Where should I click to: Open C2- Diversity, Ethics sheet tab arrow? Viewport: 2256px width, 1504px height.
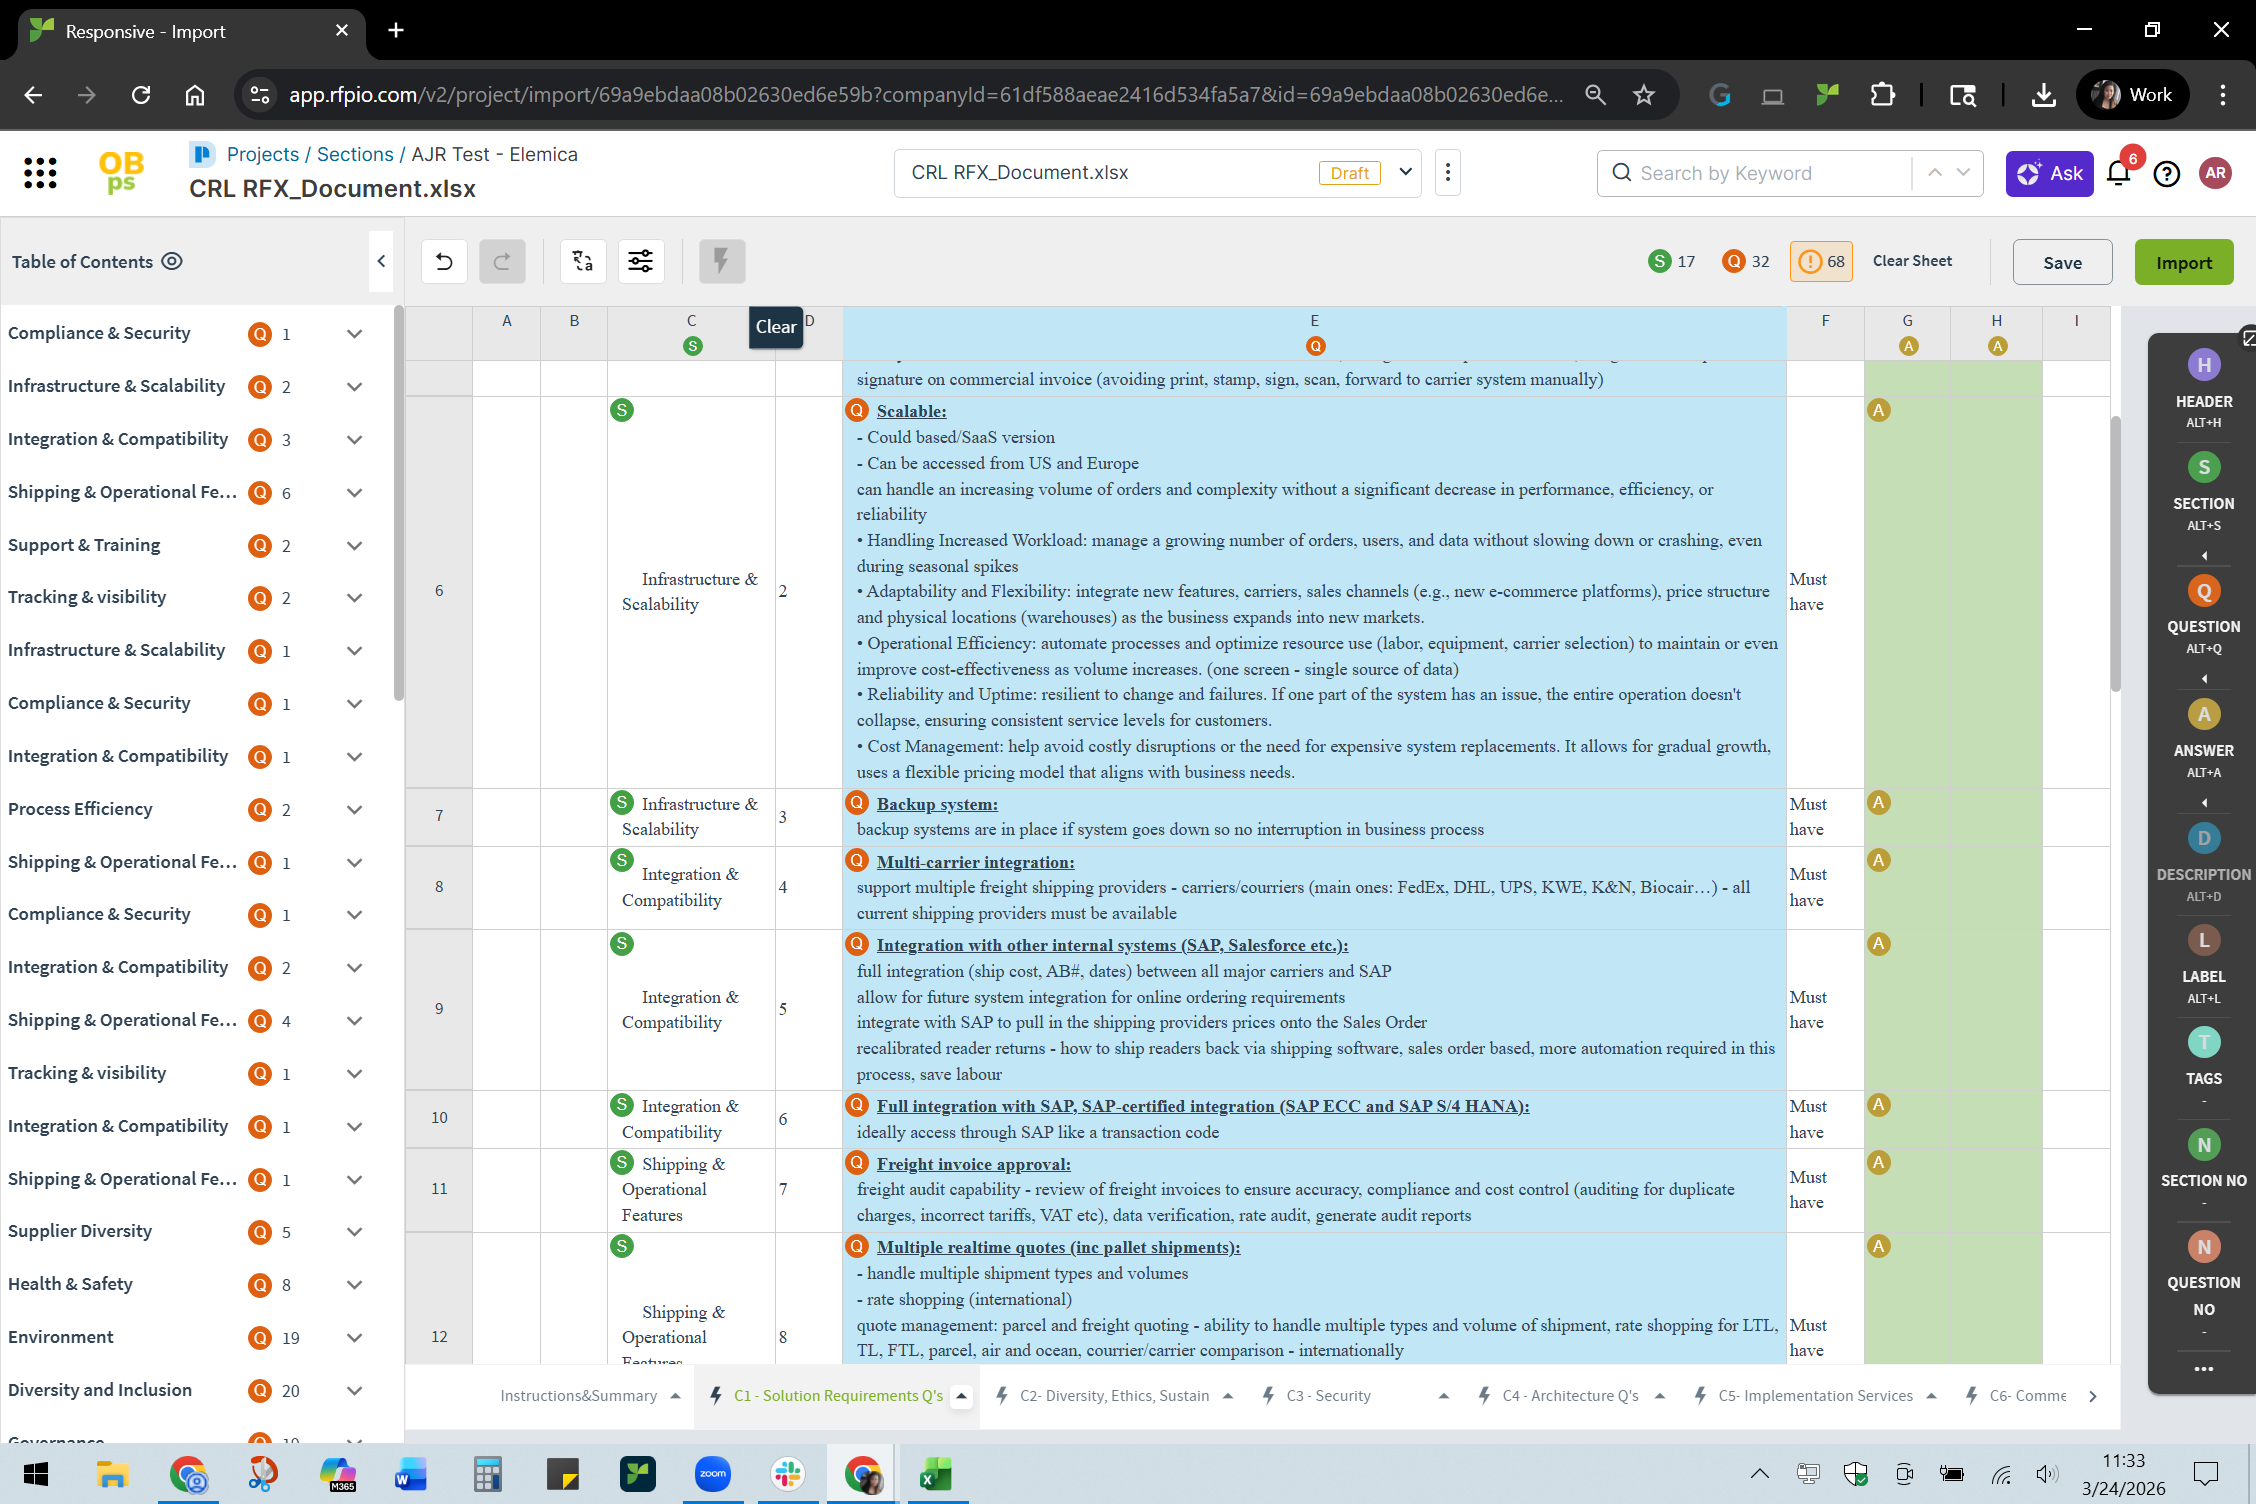click(x=1228, y=1396)
